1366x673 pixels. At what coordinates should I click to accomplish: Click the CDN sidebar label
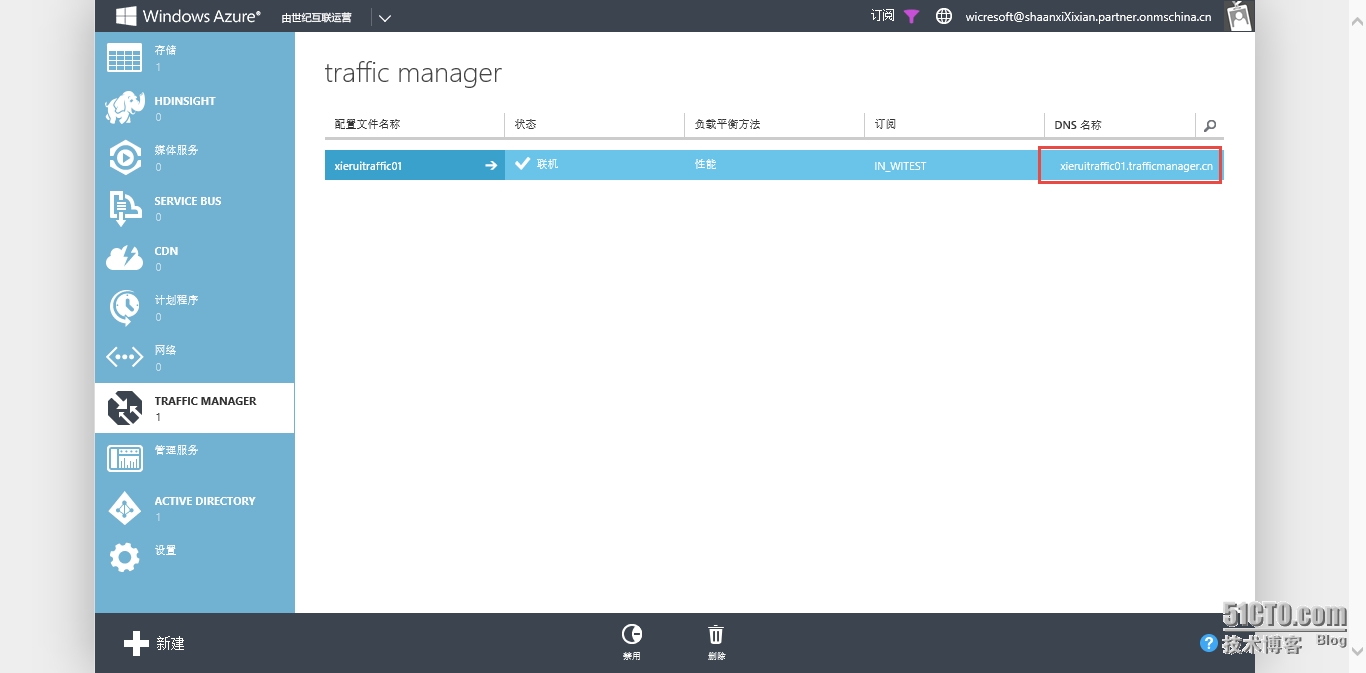point(166,251)
